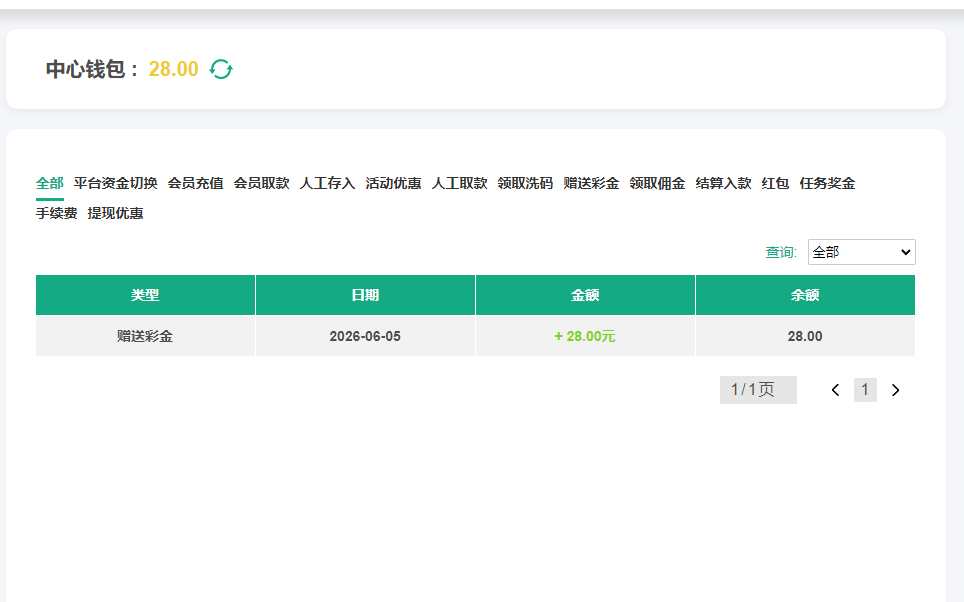Click the 查询 label

click(781, 252)
